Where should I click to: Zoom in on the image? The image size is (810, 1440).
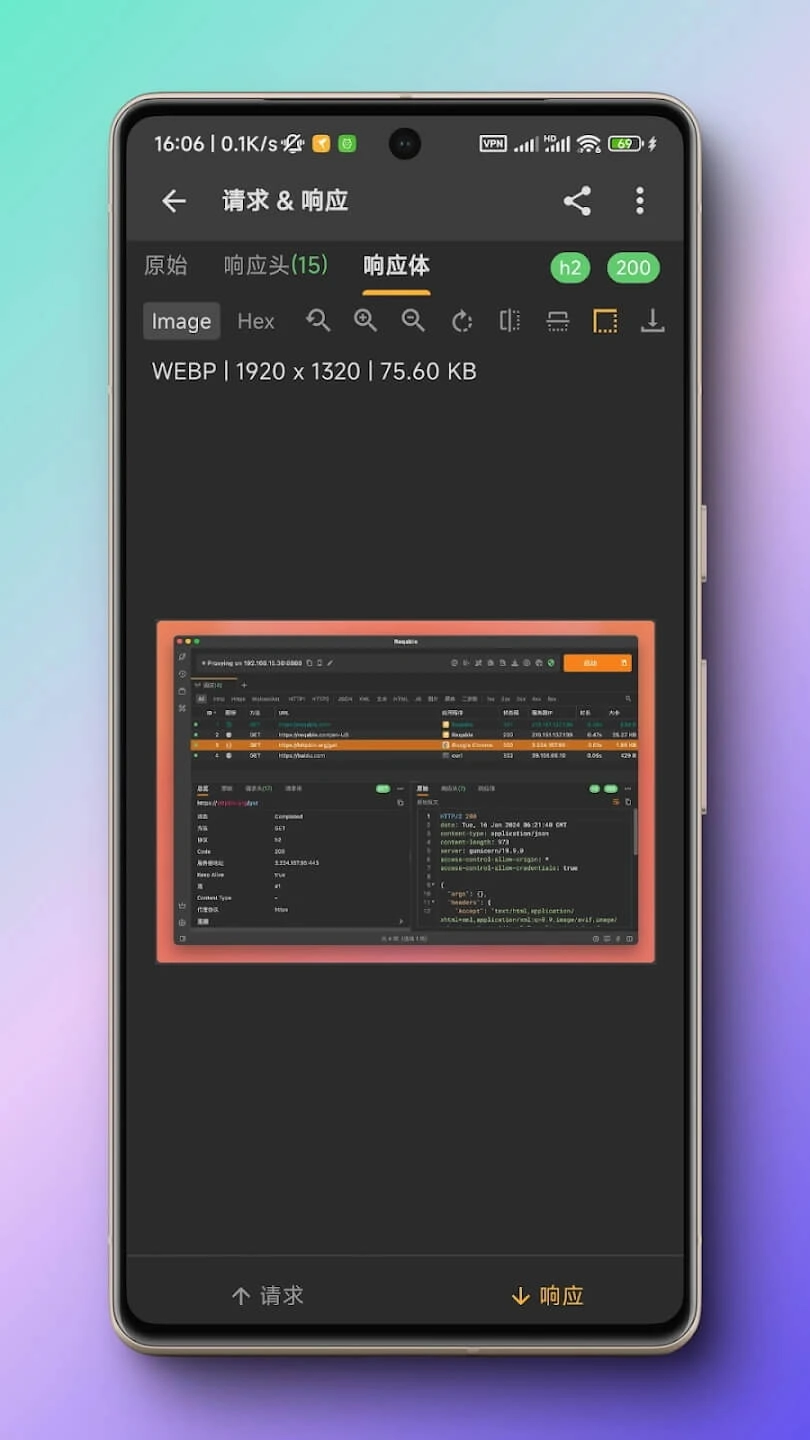pyautogui.click(x=365, y=321)
